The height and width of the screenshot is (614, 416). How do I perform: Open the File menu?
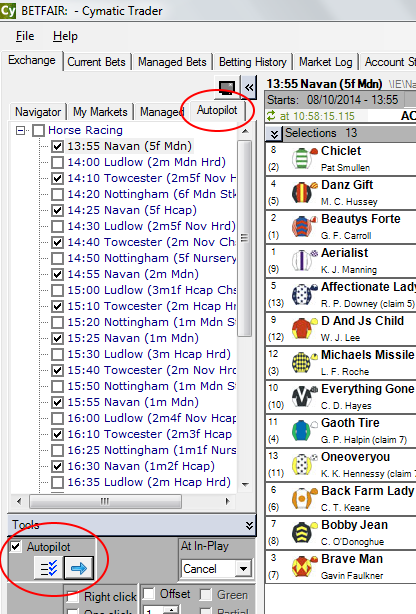tap(25, 36)
